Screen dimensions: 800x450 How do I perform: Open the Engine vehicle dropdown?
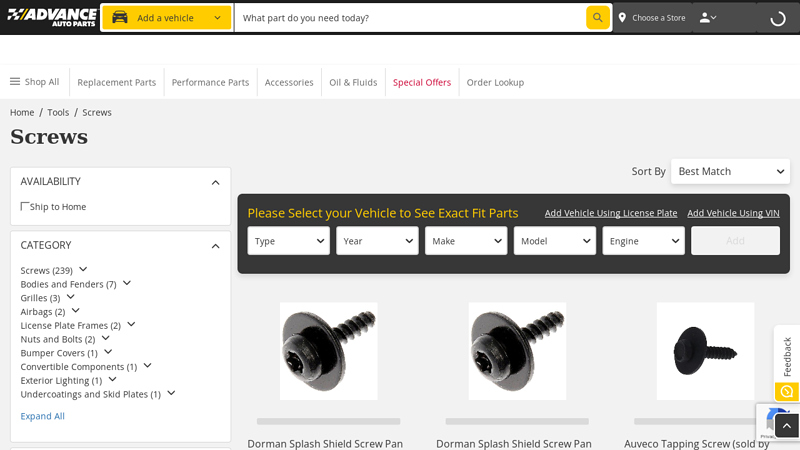[x=643, y=241]
